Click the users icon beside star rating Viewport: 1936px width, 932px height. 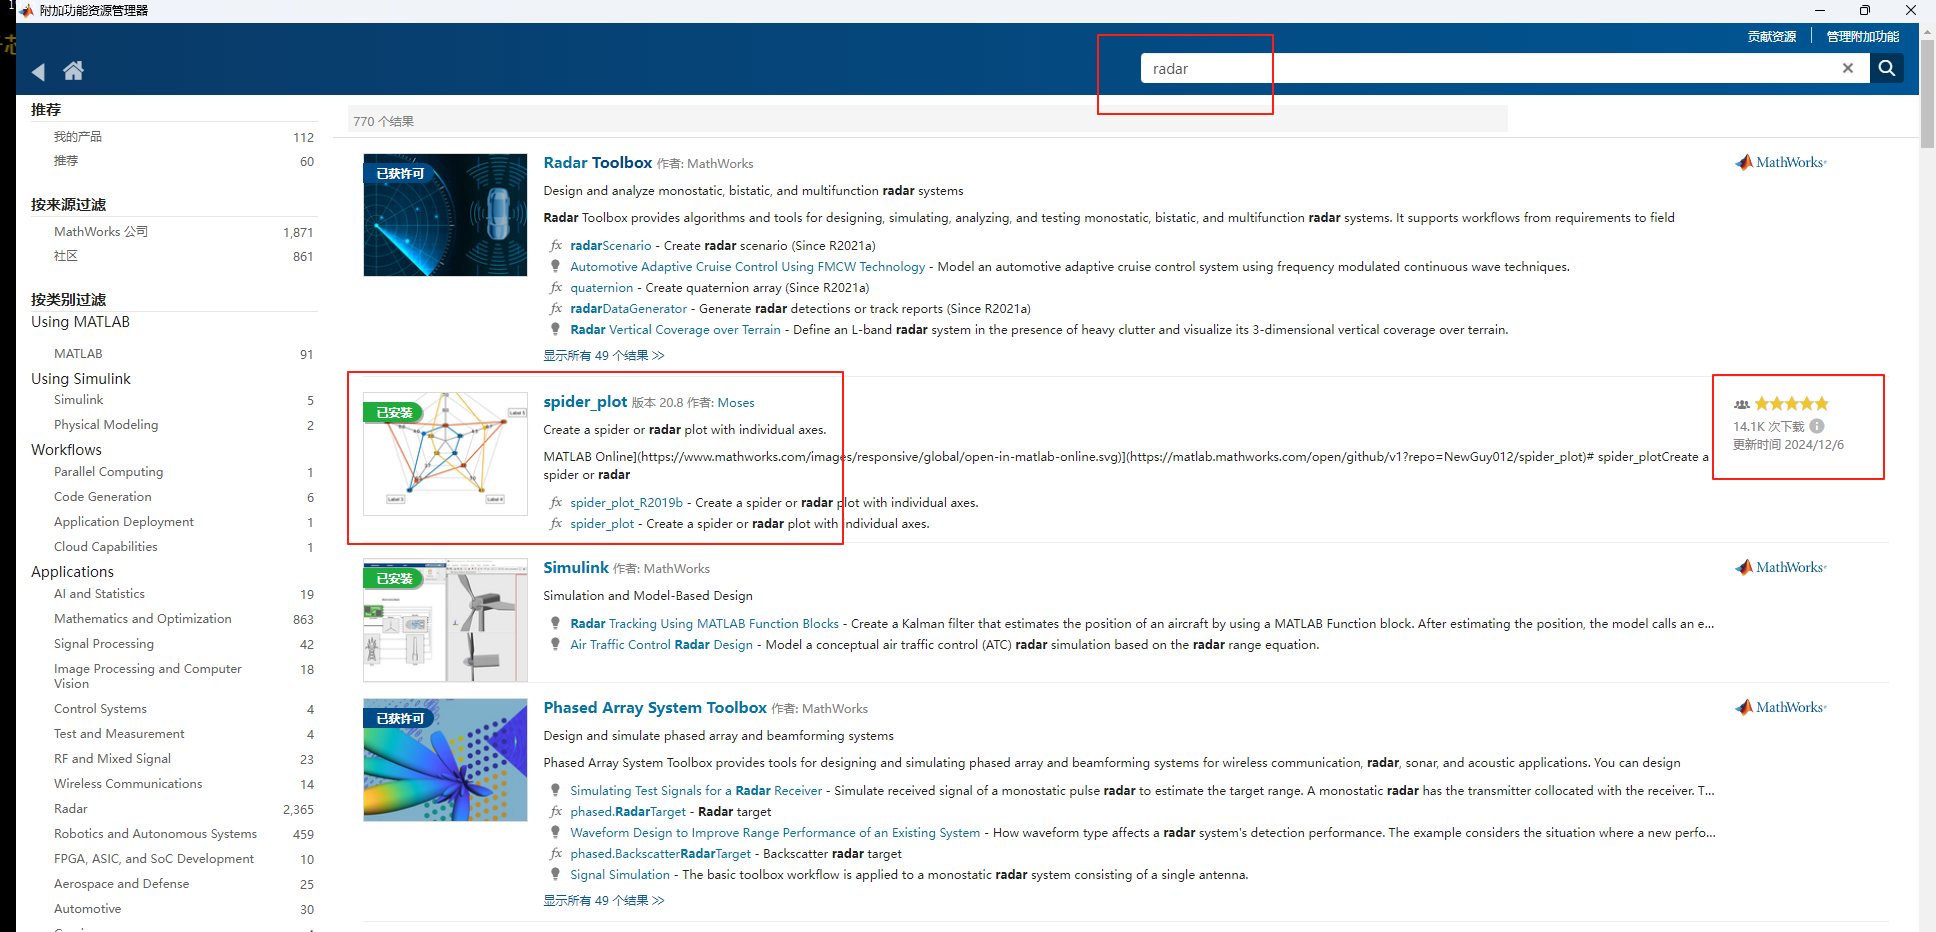click(1741, 404)
